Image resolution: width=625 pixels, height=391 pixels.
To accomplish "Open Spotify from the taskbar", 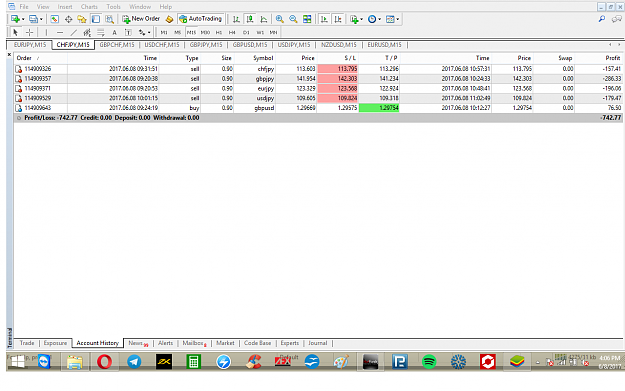I will coord(429,362).
